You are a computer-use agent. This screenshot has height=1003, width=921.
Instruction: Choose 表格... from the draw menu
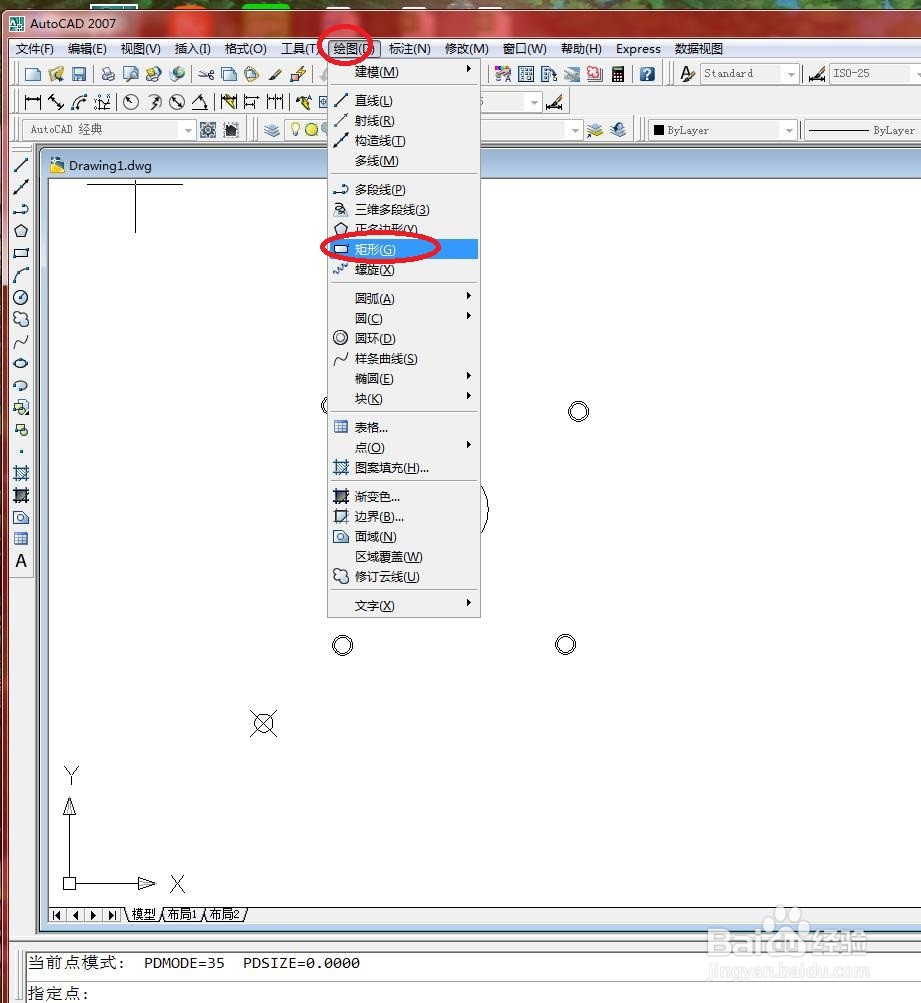pyautogui.click(x=404, y=427)
